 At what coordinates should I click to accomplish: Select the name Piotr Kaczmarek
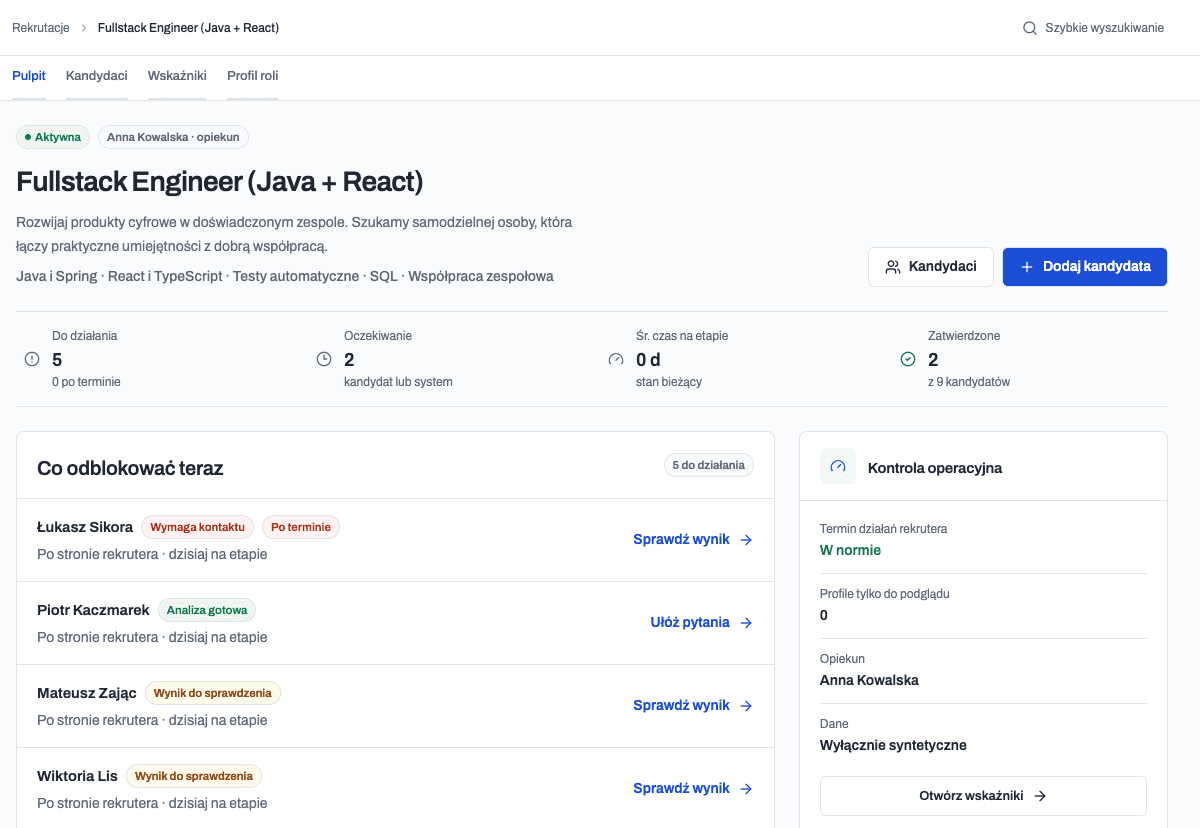[x=93, y=610]
